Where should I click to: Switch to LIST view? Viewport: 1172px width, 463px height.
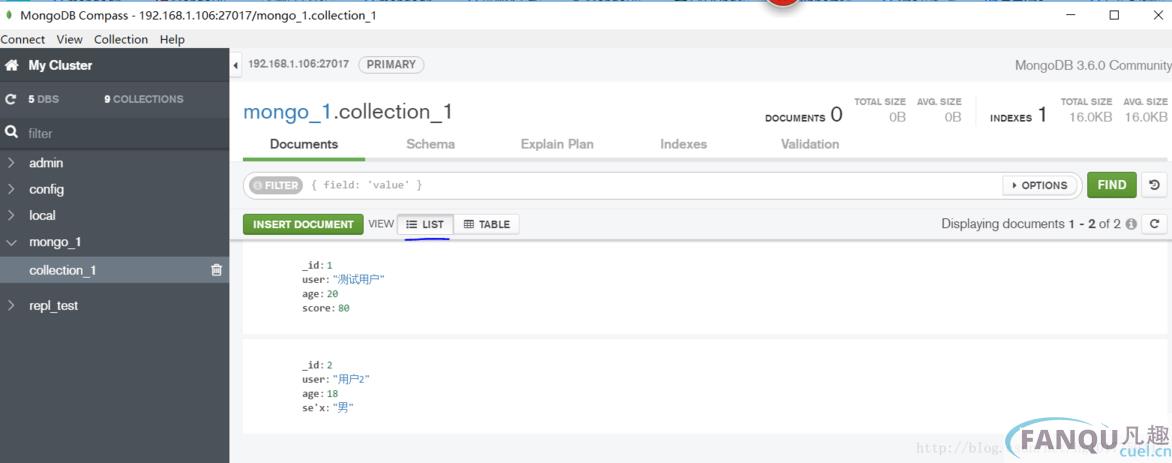425,224
